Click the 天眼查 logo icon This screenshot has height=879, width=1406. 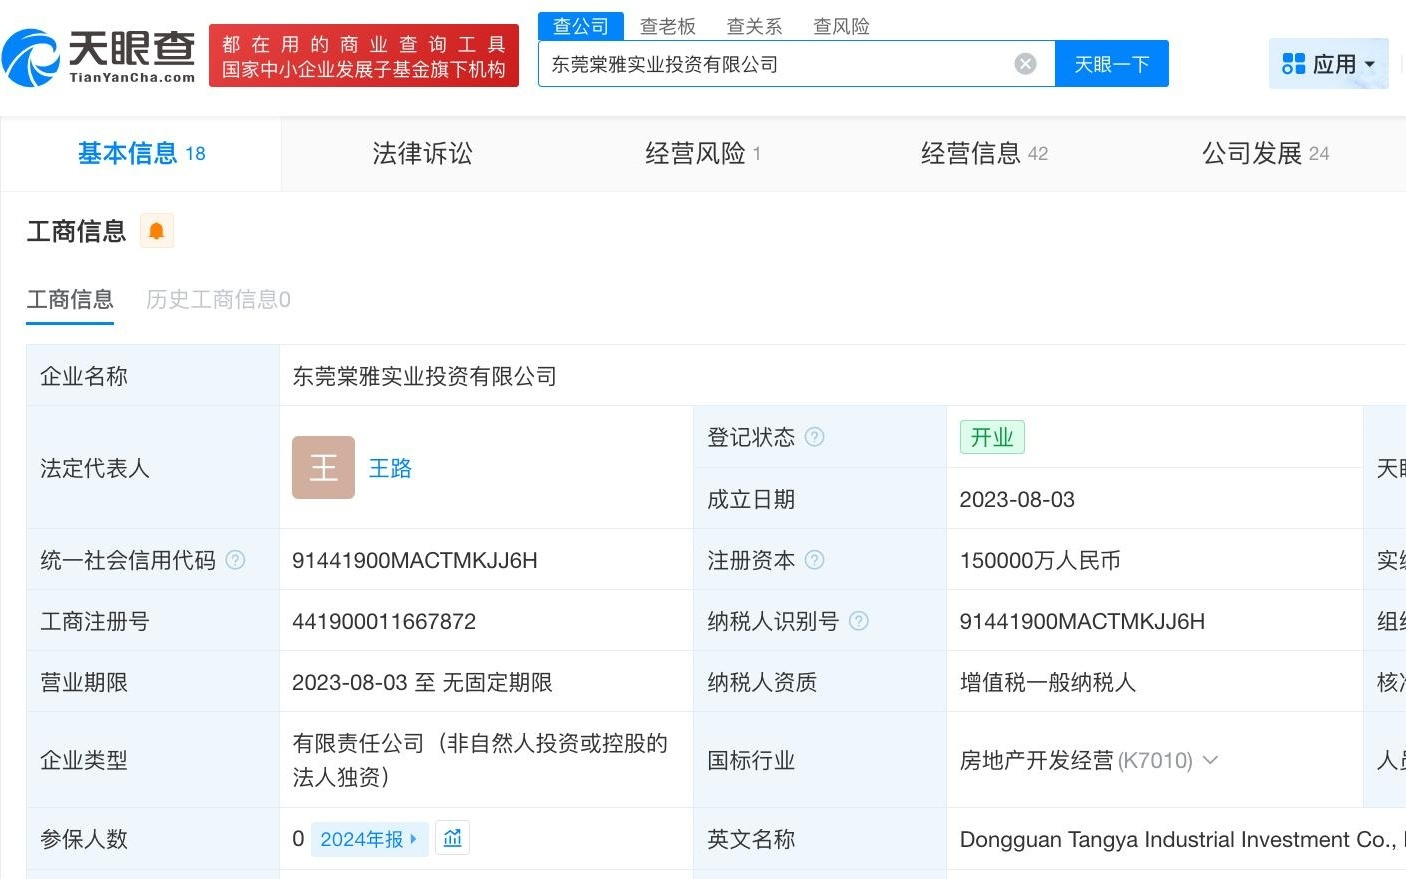click(x=30, y=55)
